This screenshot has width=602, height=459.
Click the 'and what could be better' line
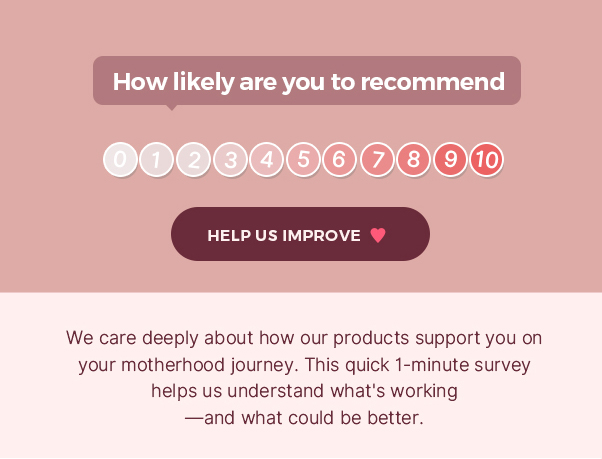point(304,418)
